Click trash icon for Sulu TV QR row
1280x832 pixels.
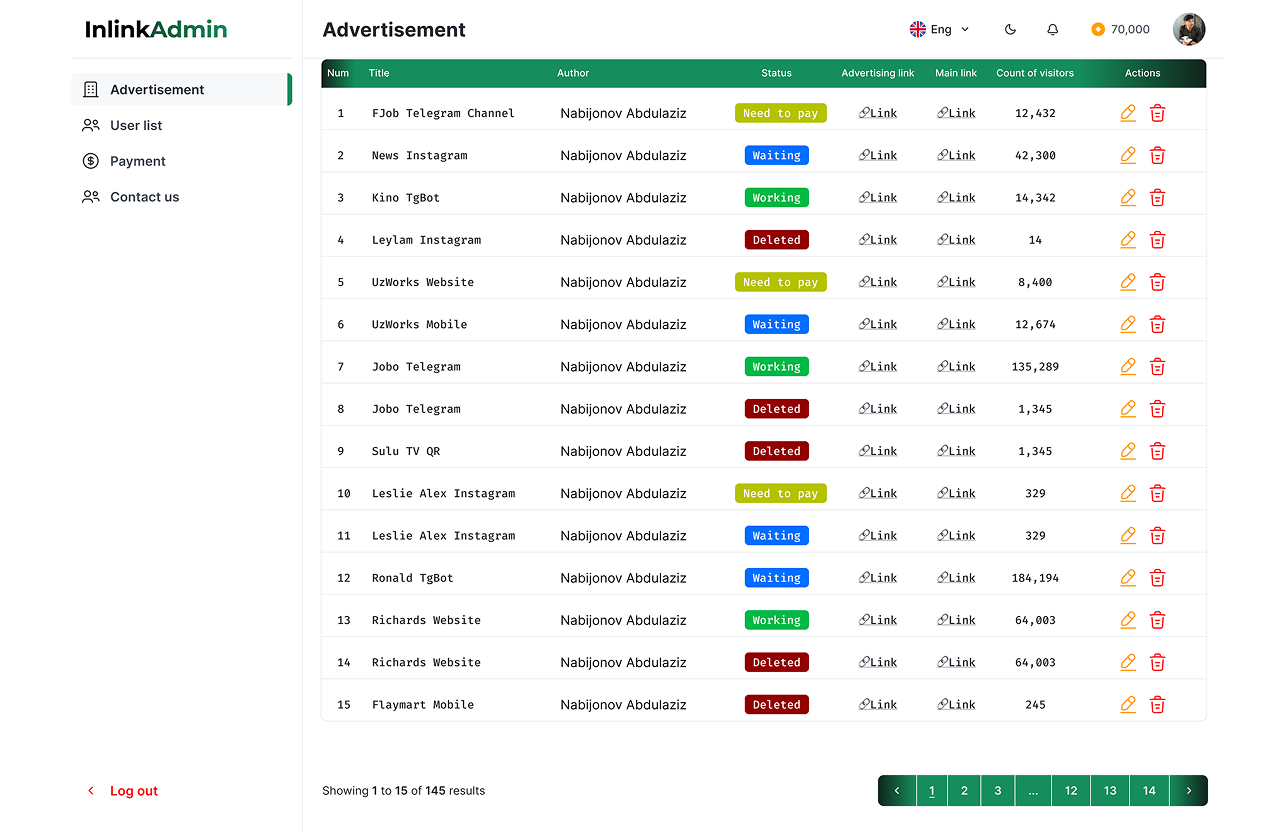point(1157,451)
